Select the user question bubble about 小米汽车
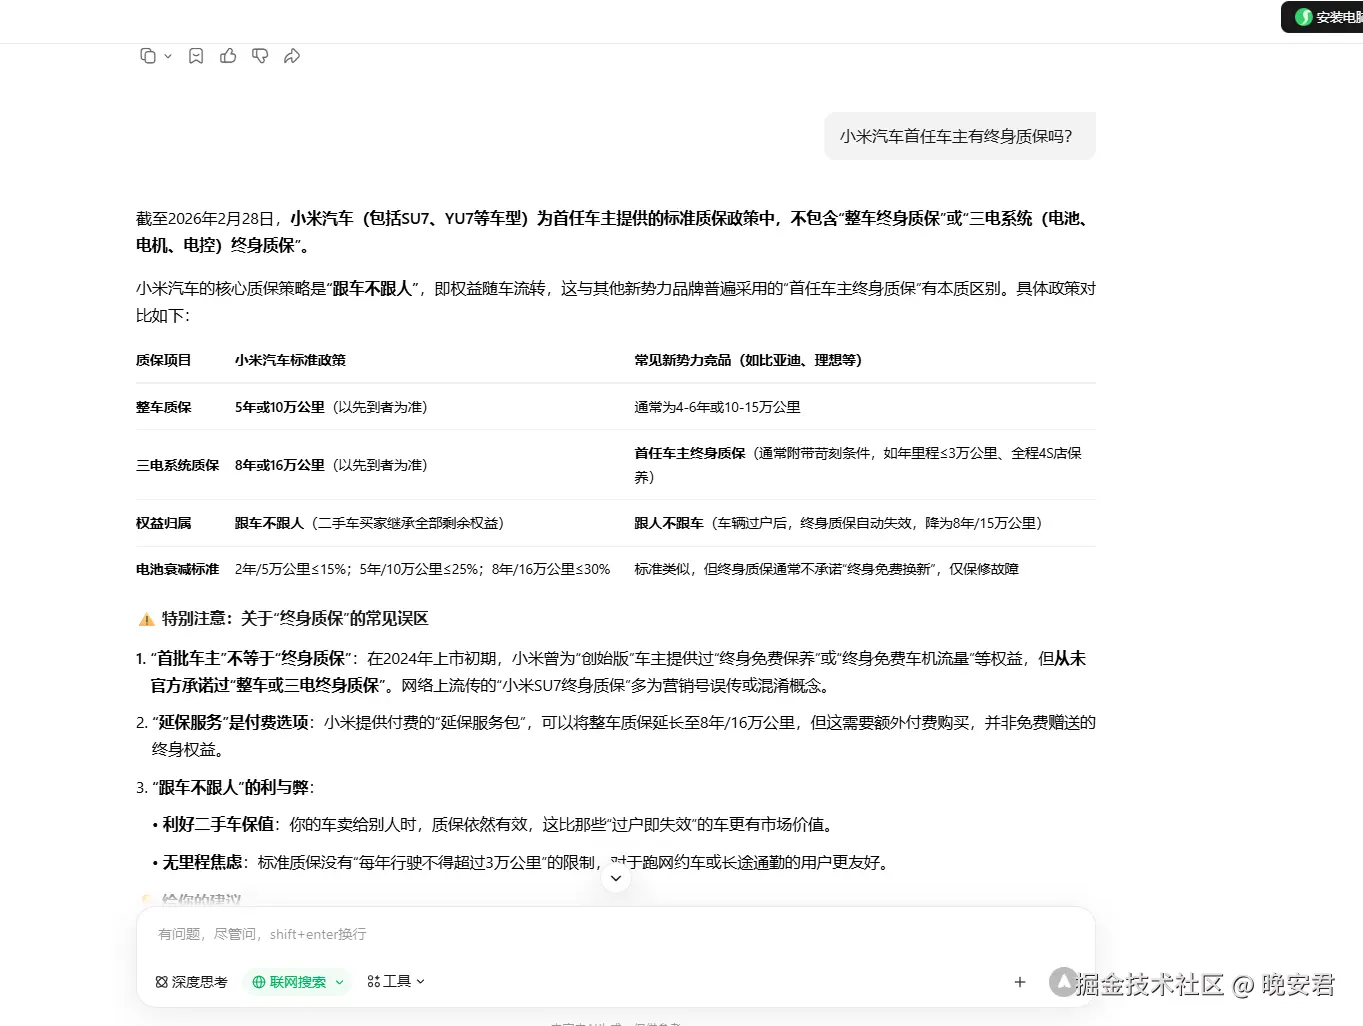The height and width of the screenshot is (1026, 1363). point(959,135)
